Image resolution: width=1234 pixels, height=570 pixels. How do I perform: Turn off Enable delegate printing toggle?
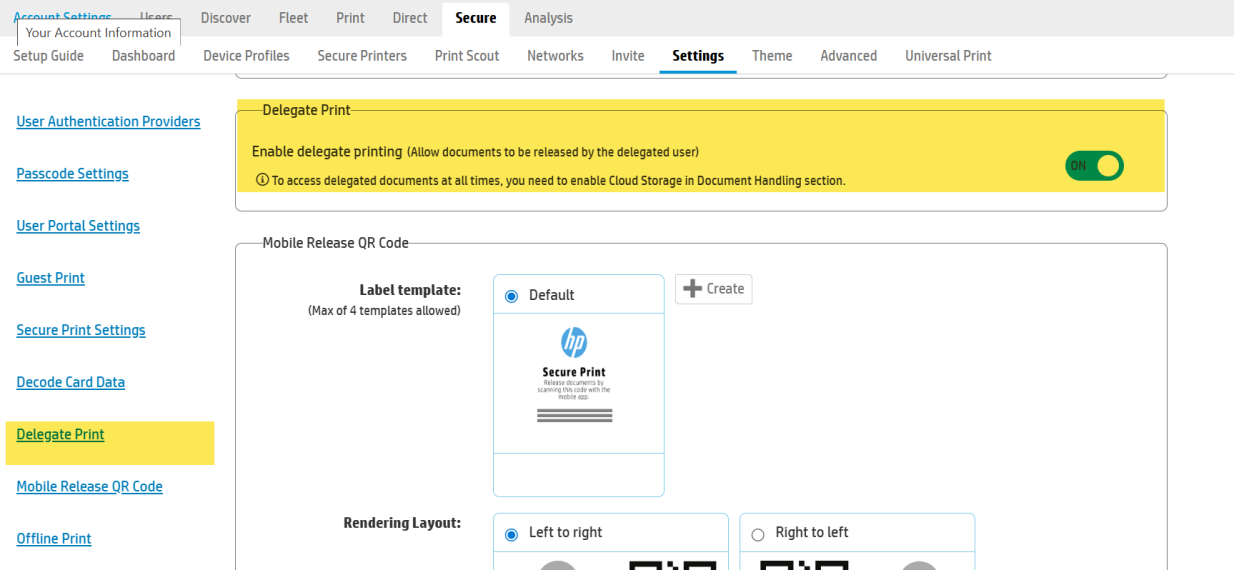coord(1094,166)
